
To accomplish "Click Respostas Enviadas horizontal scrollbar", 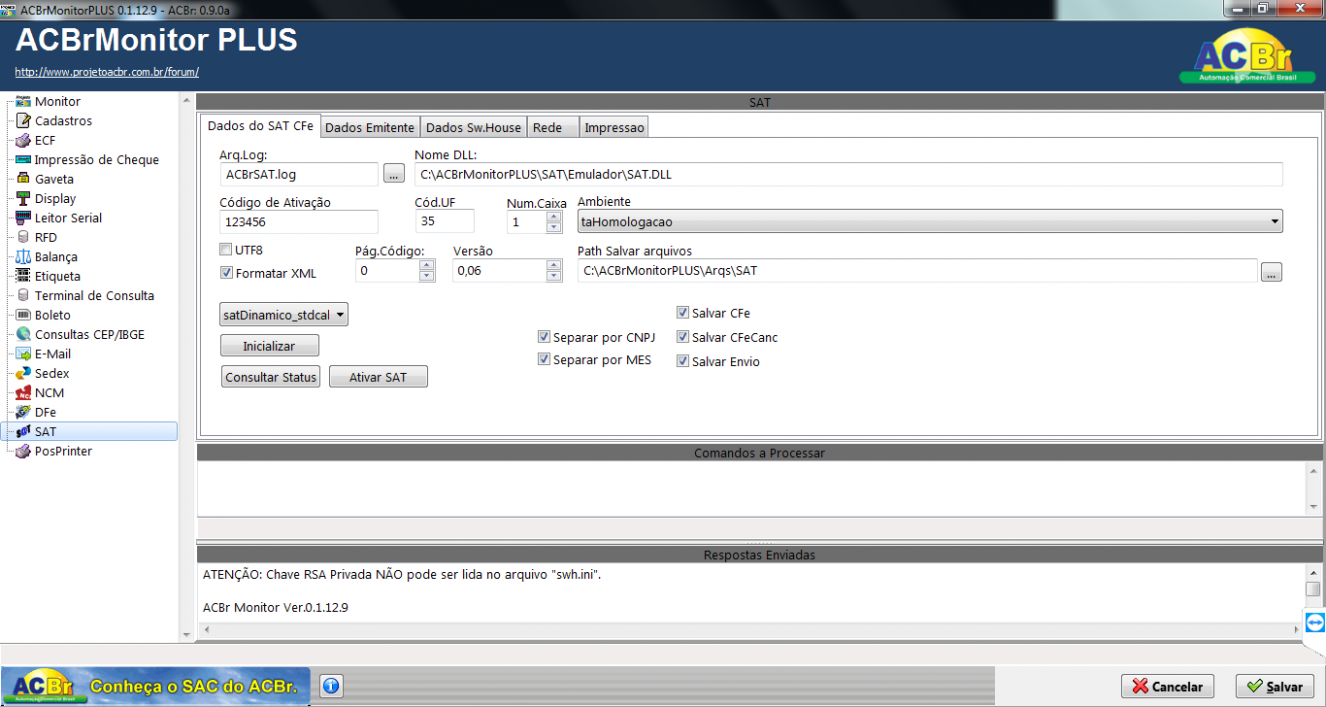I will (752, 630).
